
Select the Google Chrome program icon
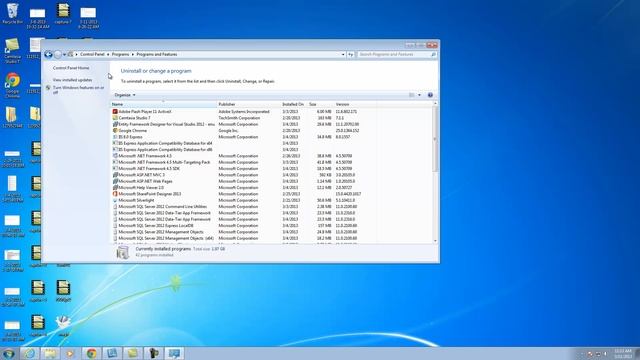click(115, 131)
